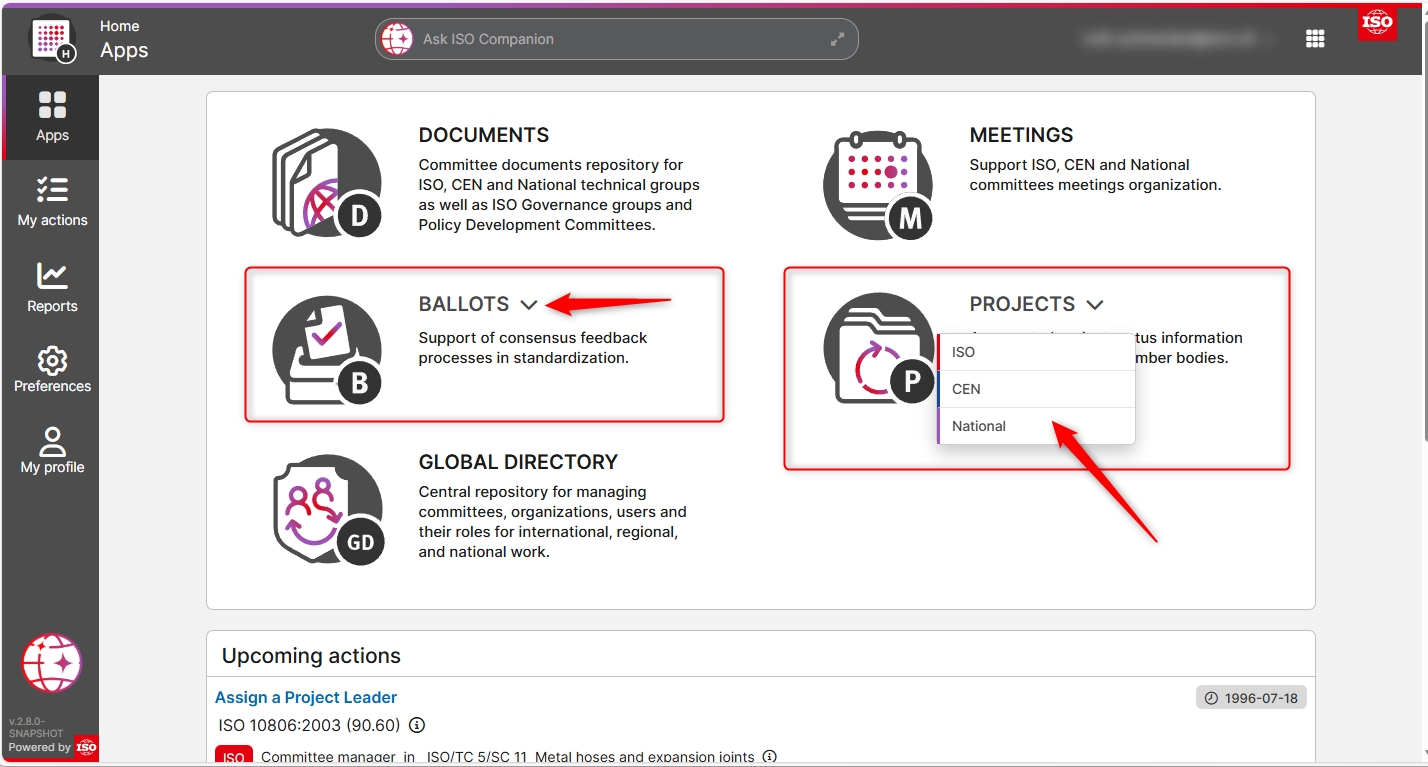1428x767 pixels.
Task: Click the ISO logo beside Powered by
Action: pos(86,747)
